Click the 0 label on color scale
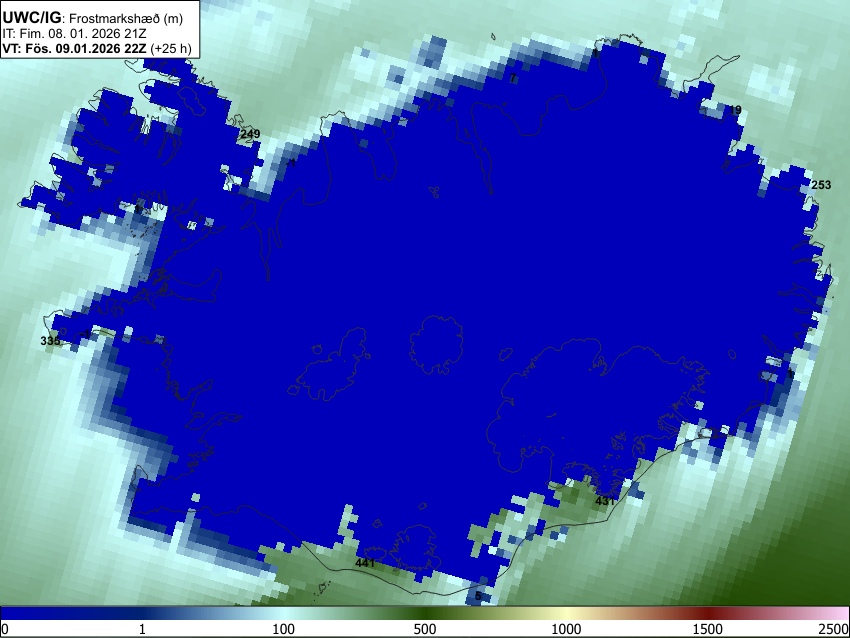 pos(5,629)
